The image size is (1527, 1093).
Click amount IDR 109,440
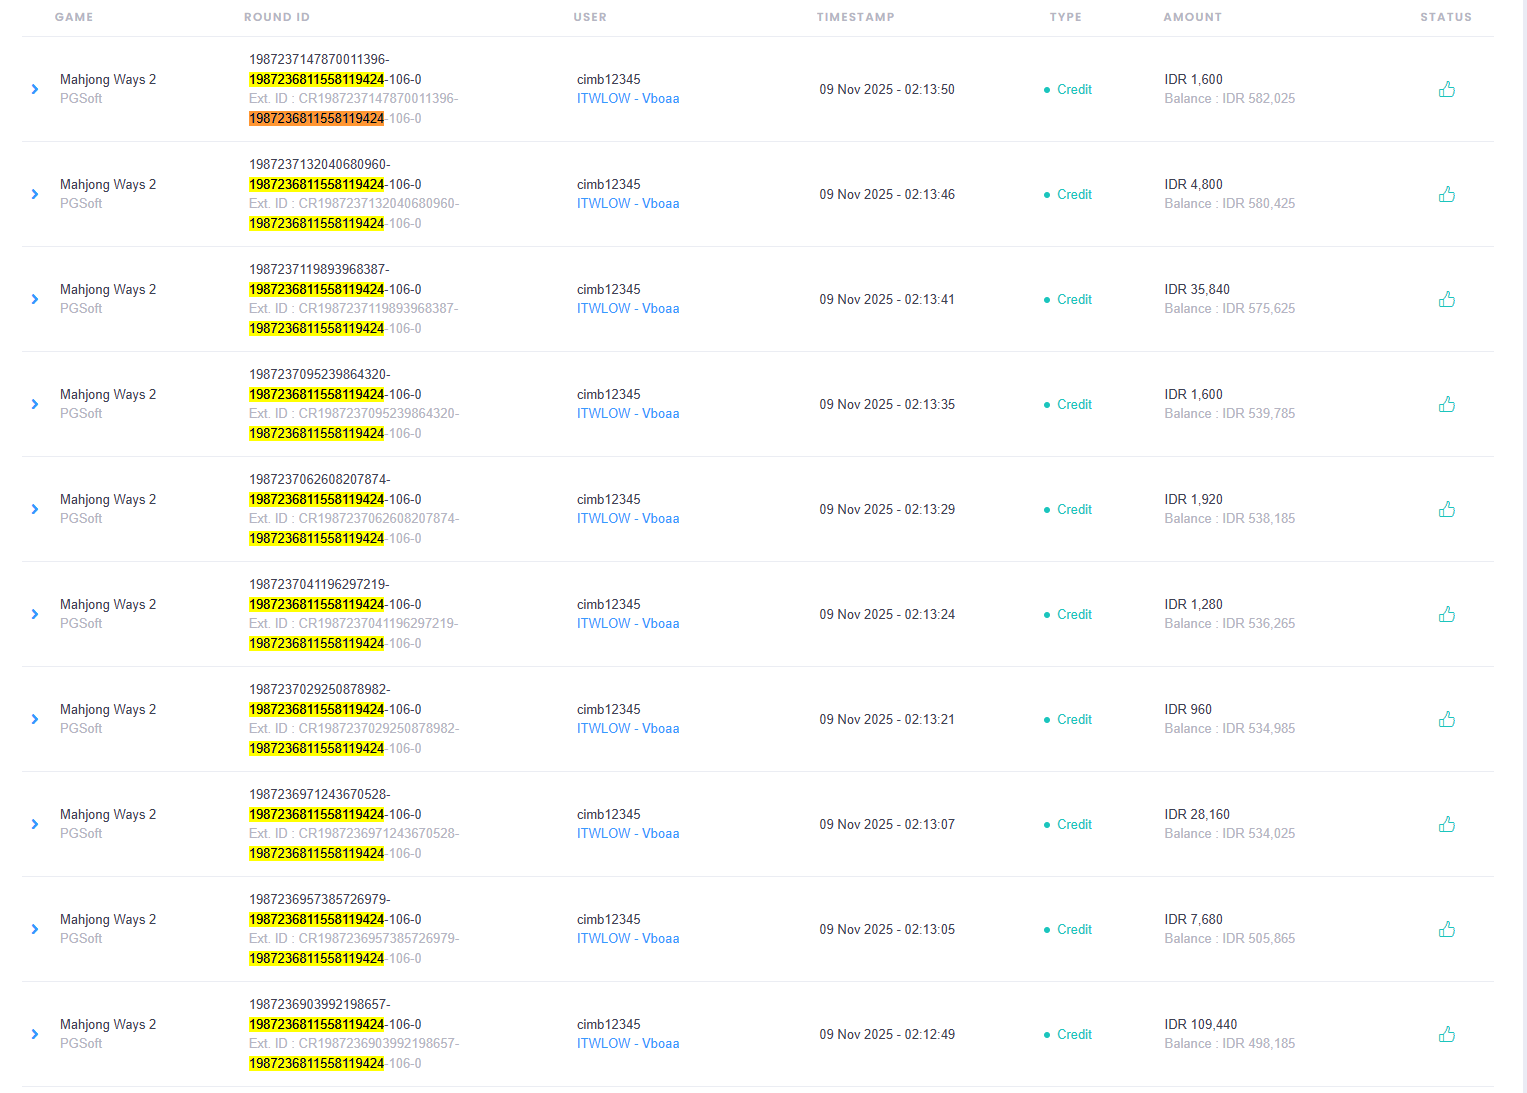(1201, 1024)
